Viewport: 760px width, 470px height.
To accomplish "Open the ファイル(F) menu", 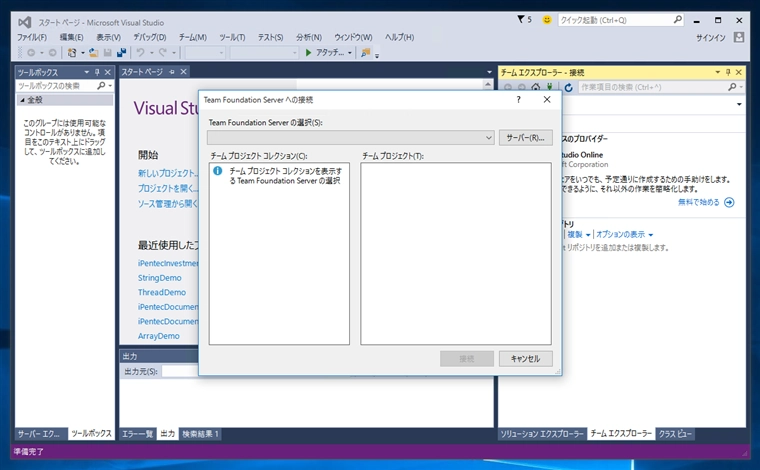I will [32, 37].
